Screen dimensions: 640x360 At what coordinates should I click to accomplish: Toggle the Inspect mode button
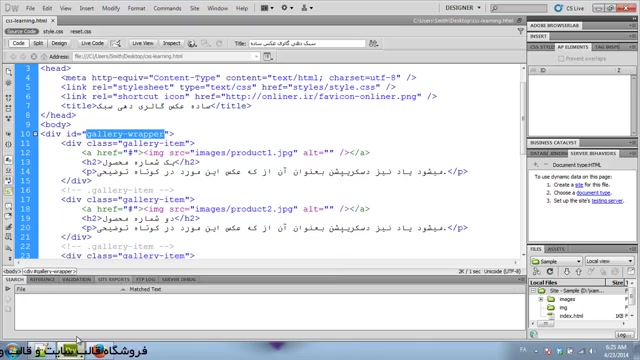pos(171,43)
